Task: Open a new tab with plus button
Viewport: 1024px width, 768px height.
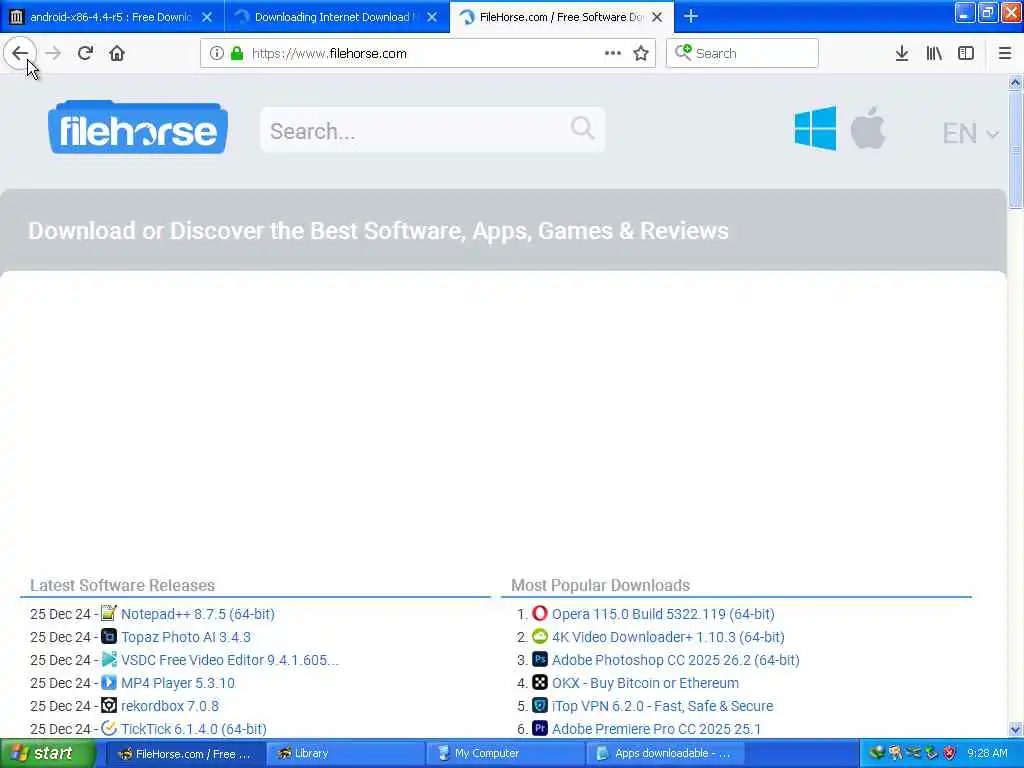Action: point(691,17)
